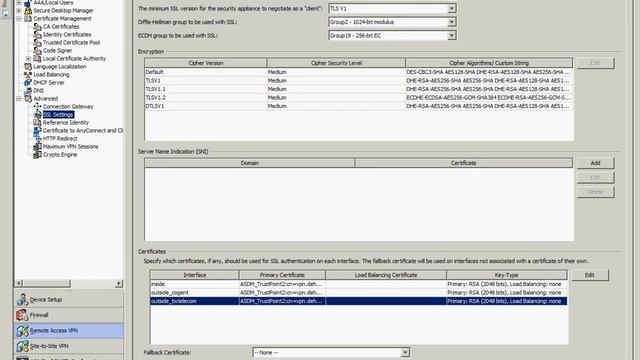Click the Cipher Algorithms/Custom String header
Screen dimensions: 640x360
coord(489,63)
